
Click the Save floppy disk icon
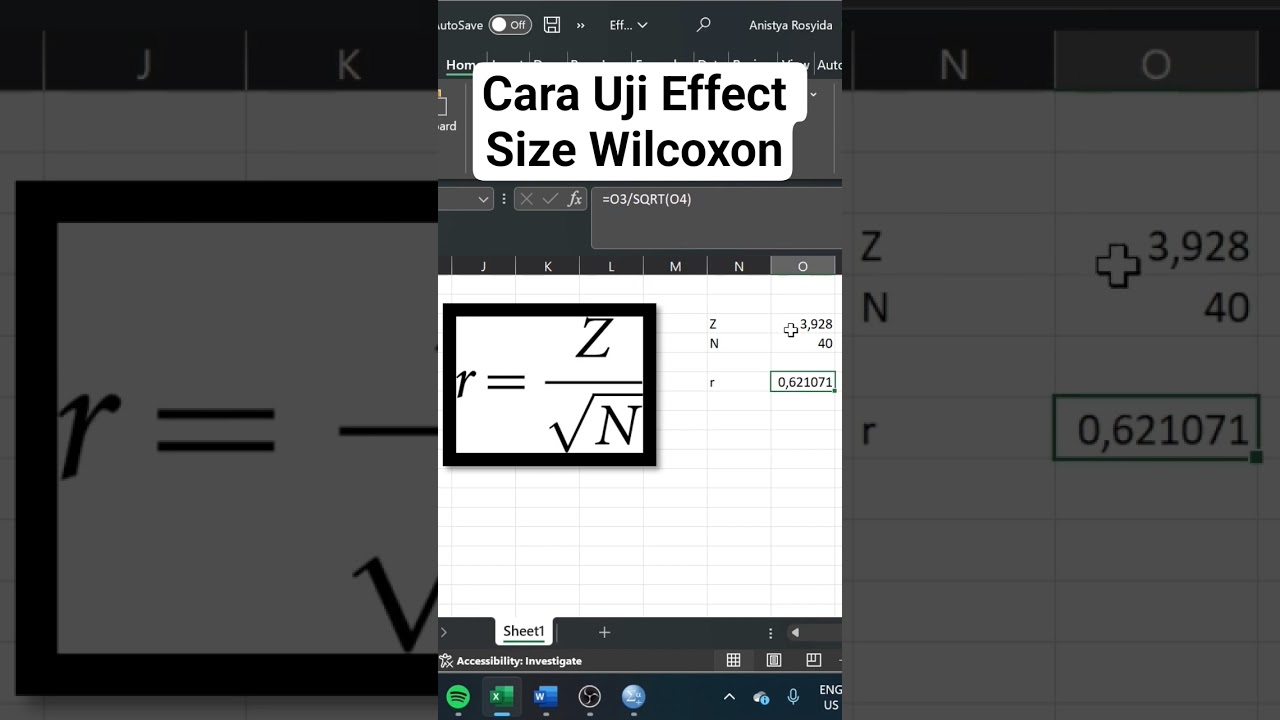pyautogui.click(x=552, y=25)
